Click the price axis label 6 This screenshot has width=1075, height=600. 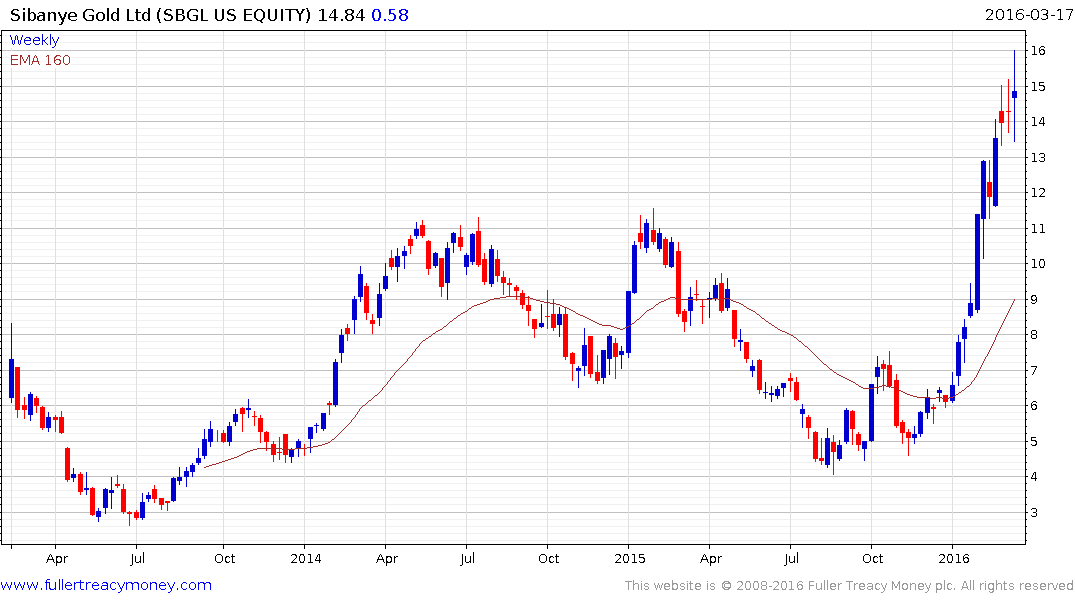click(1035, 406)
